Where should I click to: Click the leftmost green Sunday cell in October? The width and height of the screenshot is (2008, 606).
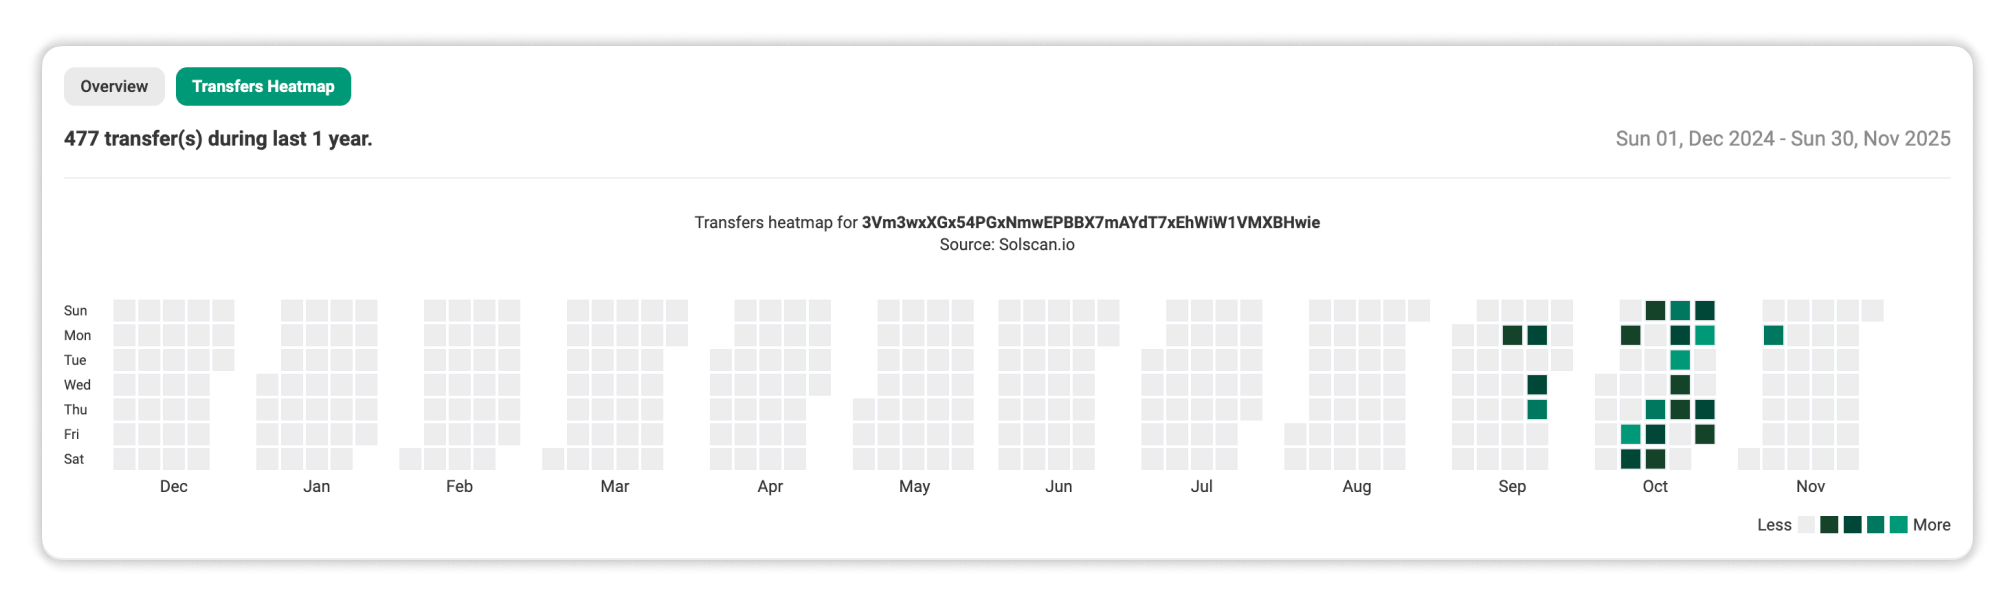[1655, 311]
